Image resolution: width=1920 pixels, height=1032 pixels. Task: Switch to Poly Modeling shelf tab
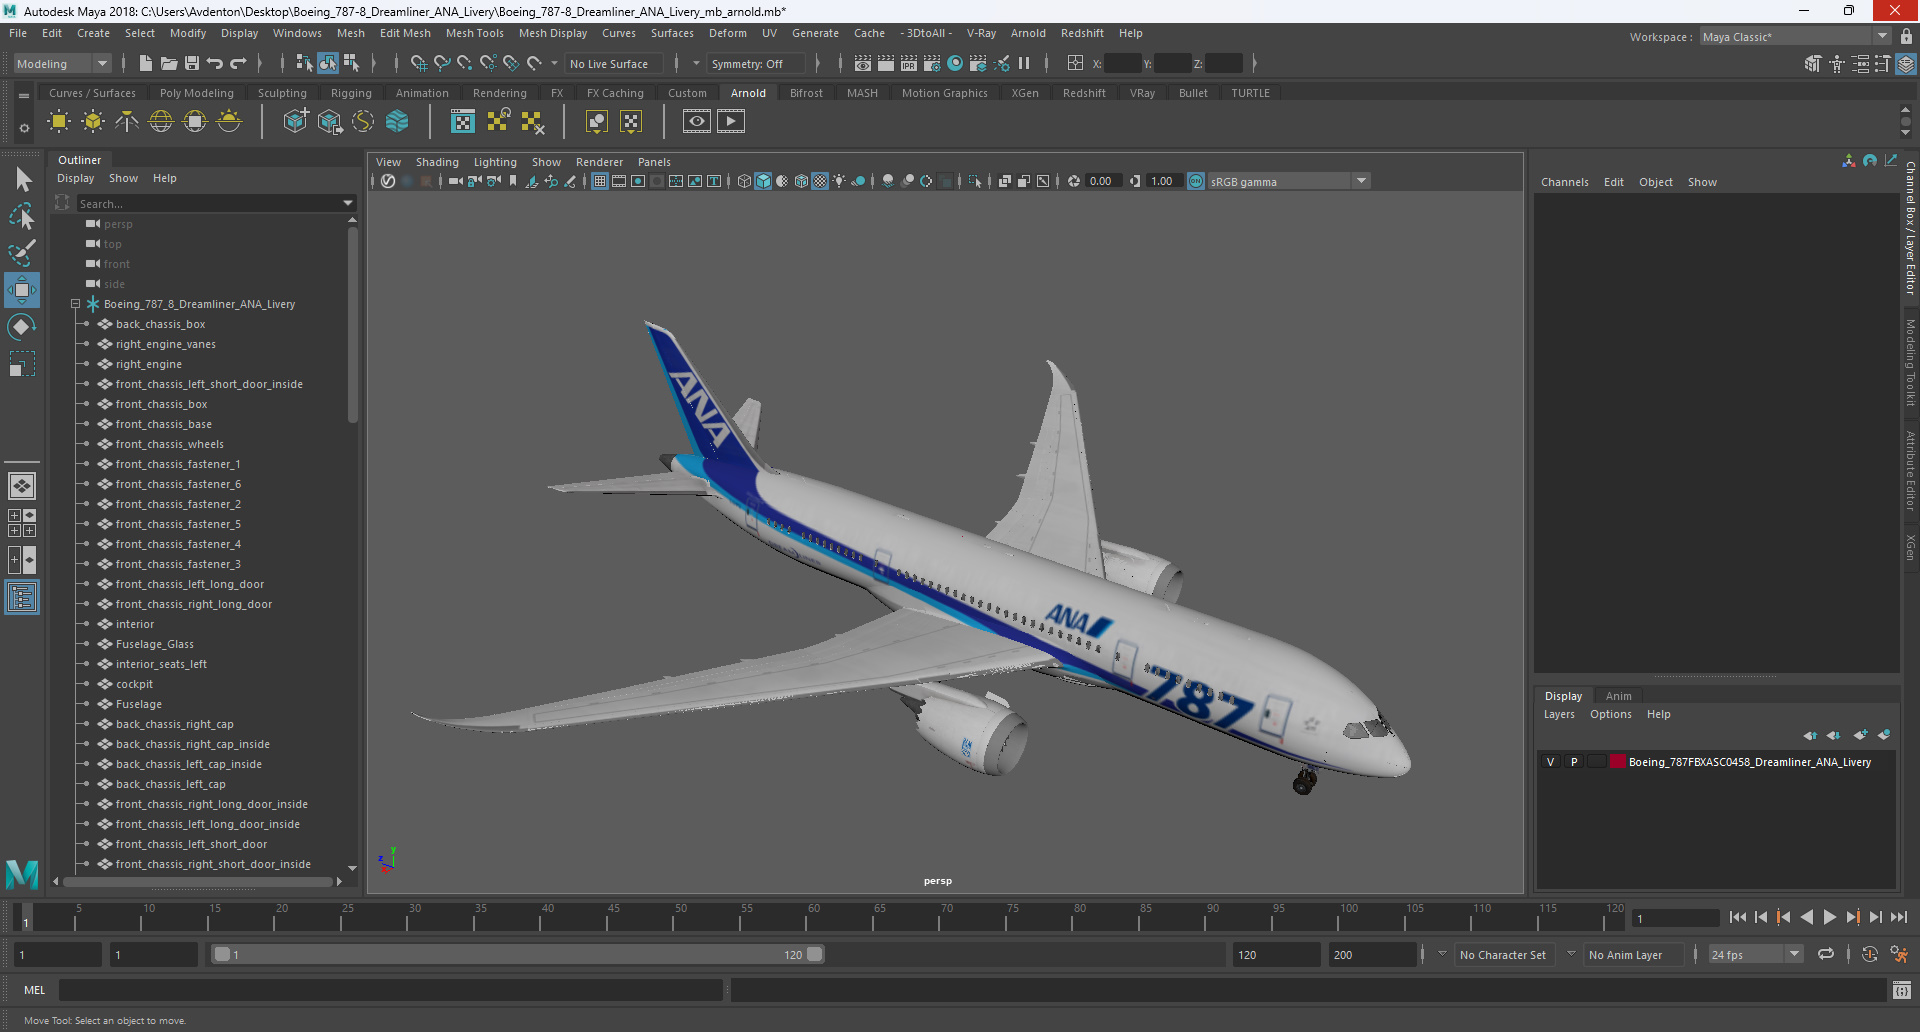click(196, 93)
